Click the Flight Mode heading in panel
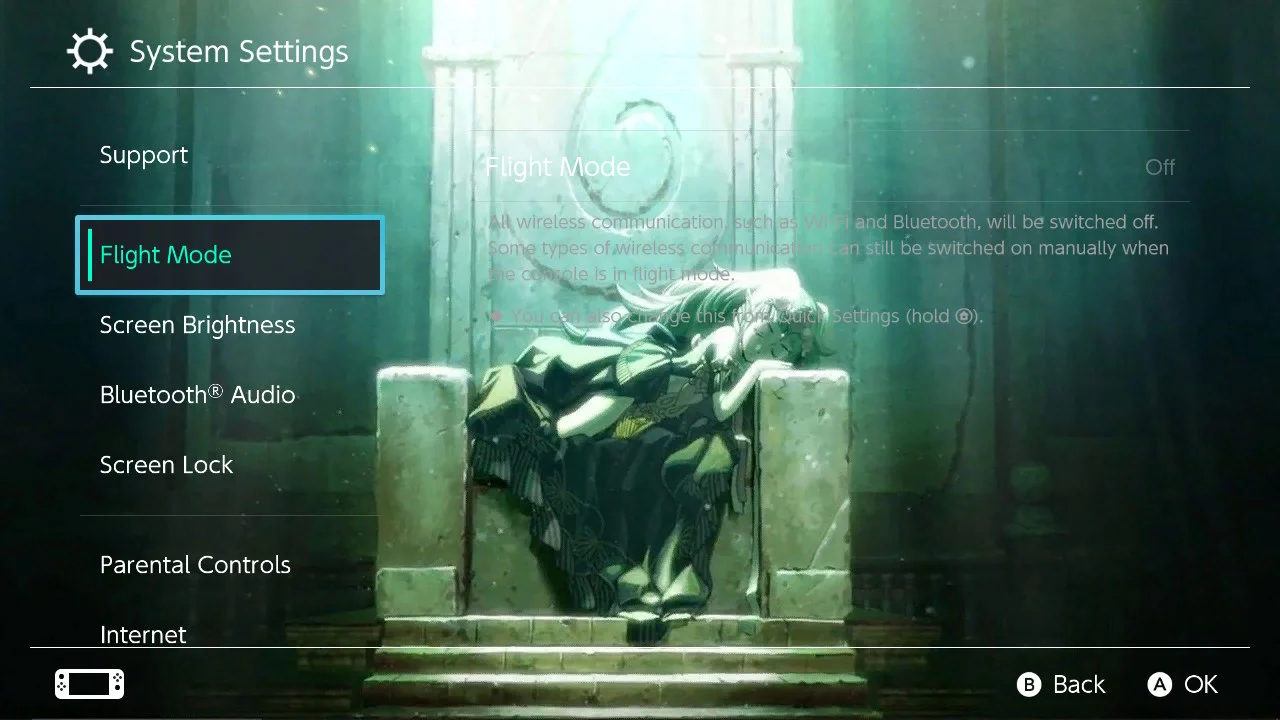The height and width of the screenshot is (720, 1280). (x=558, y=167)
